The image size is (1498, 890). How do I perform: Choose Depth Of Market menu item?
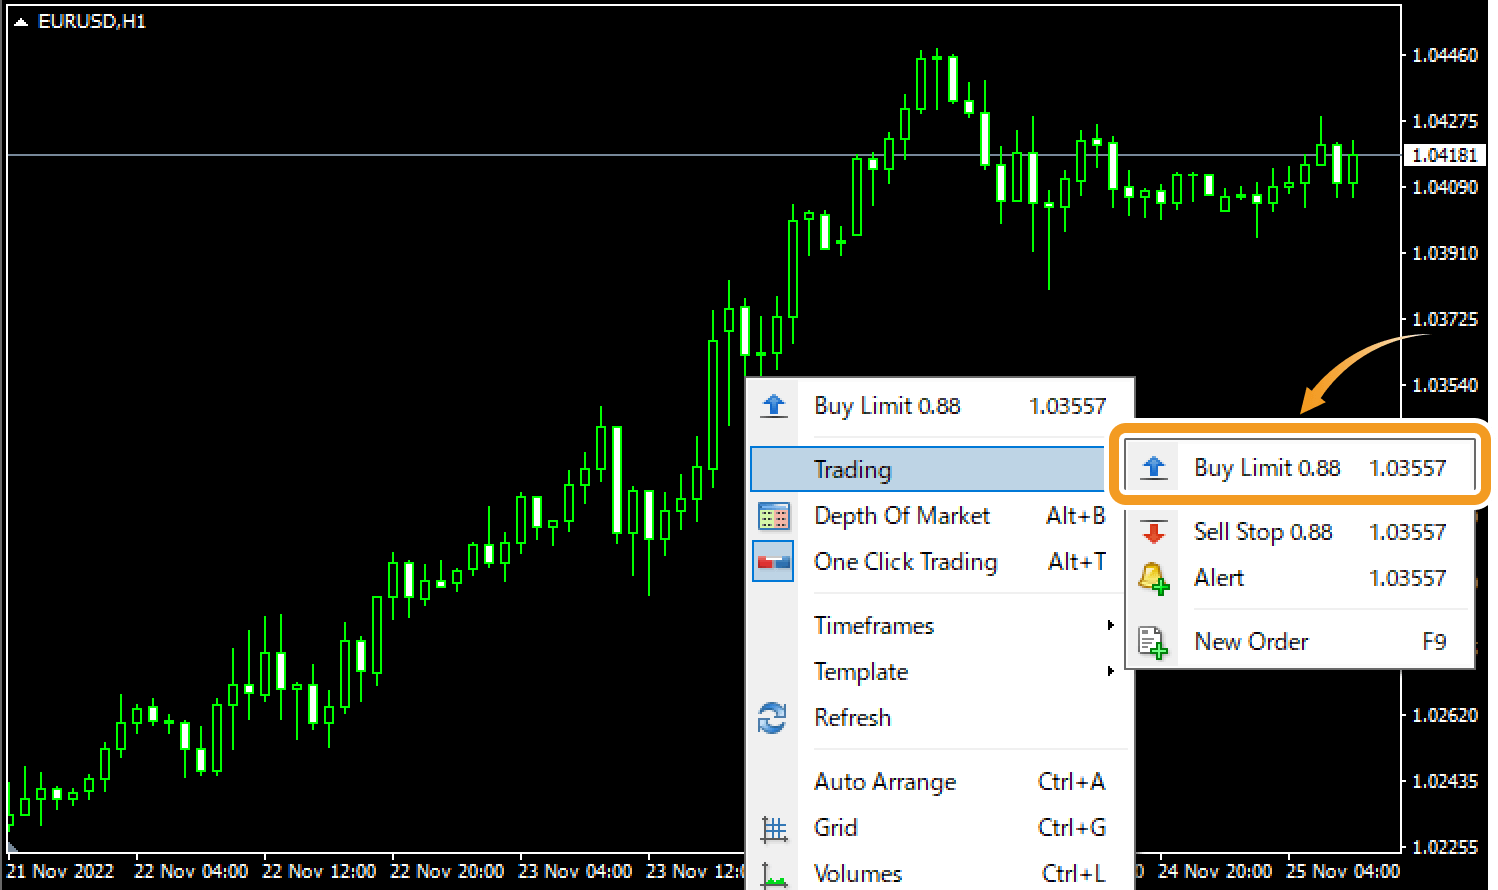[901, 515]
